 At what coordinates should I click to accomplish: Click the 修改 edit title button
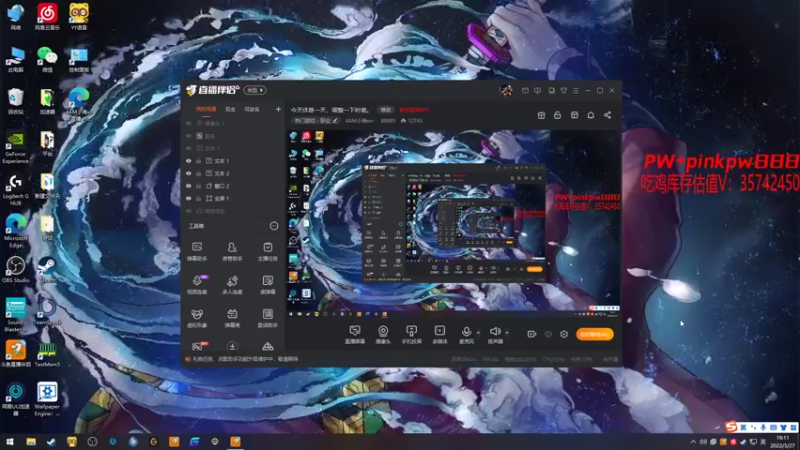coord(386,110)
